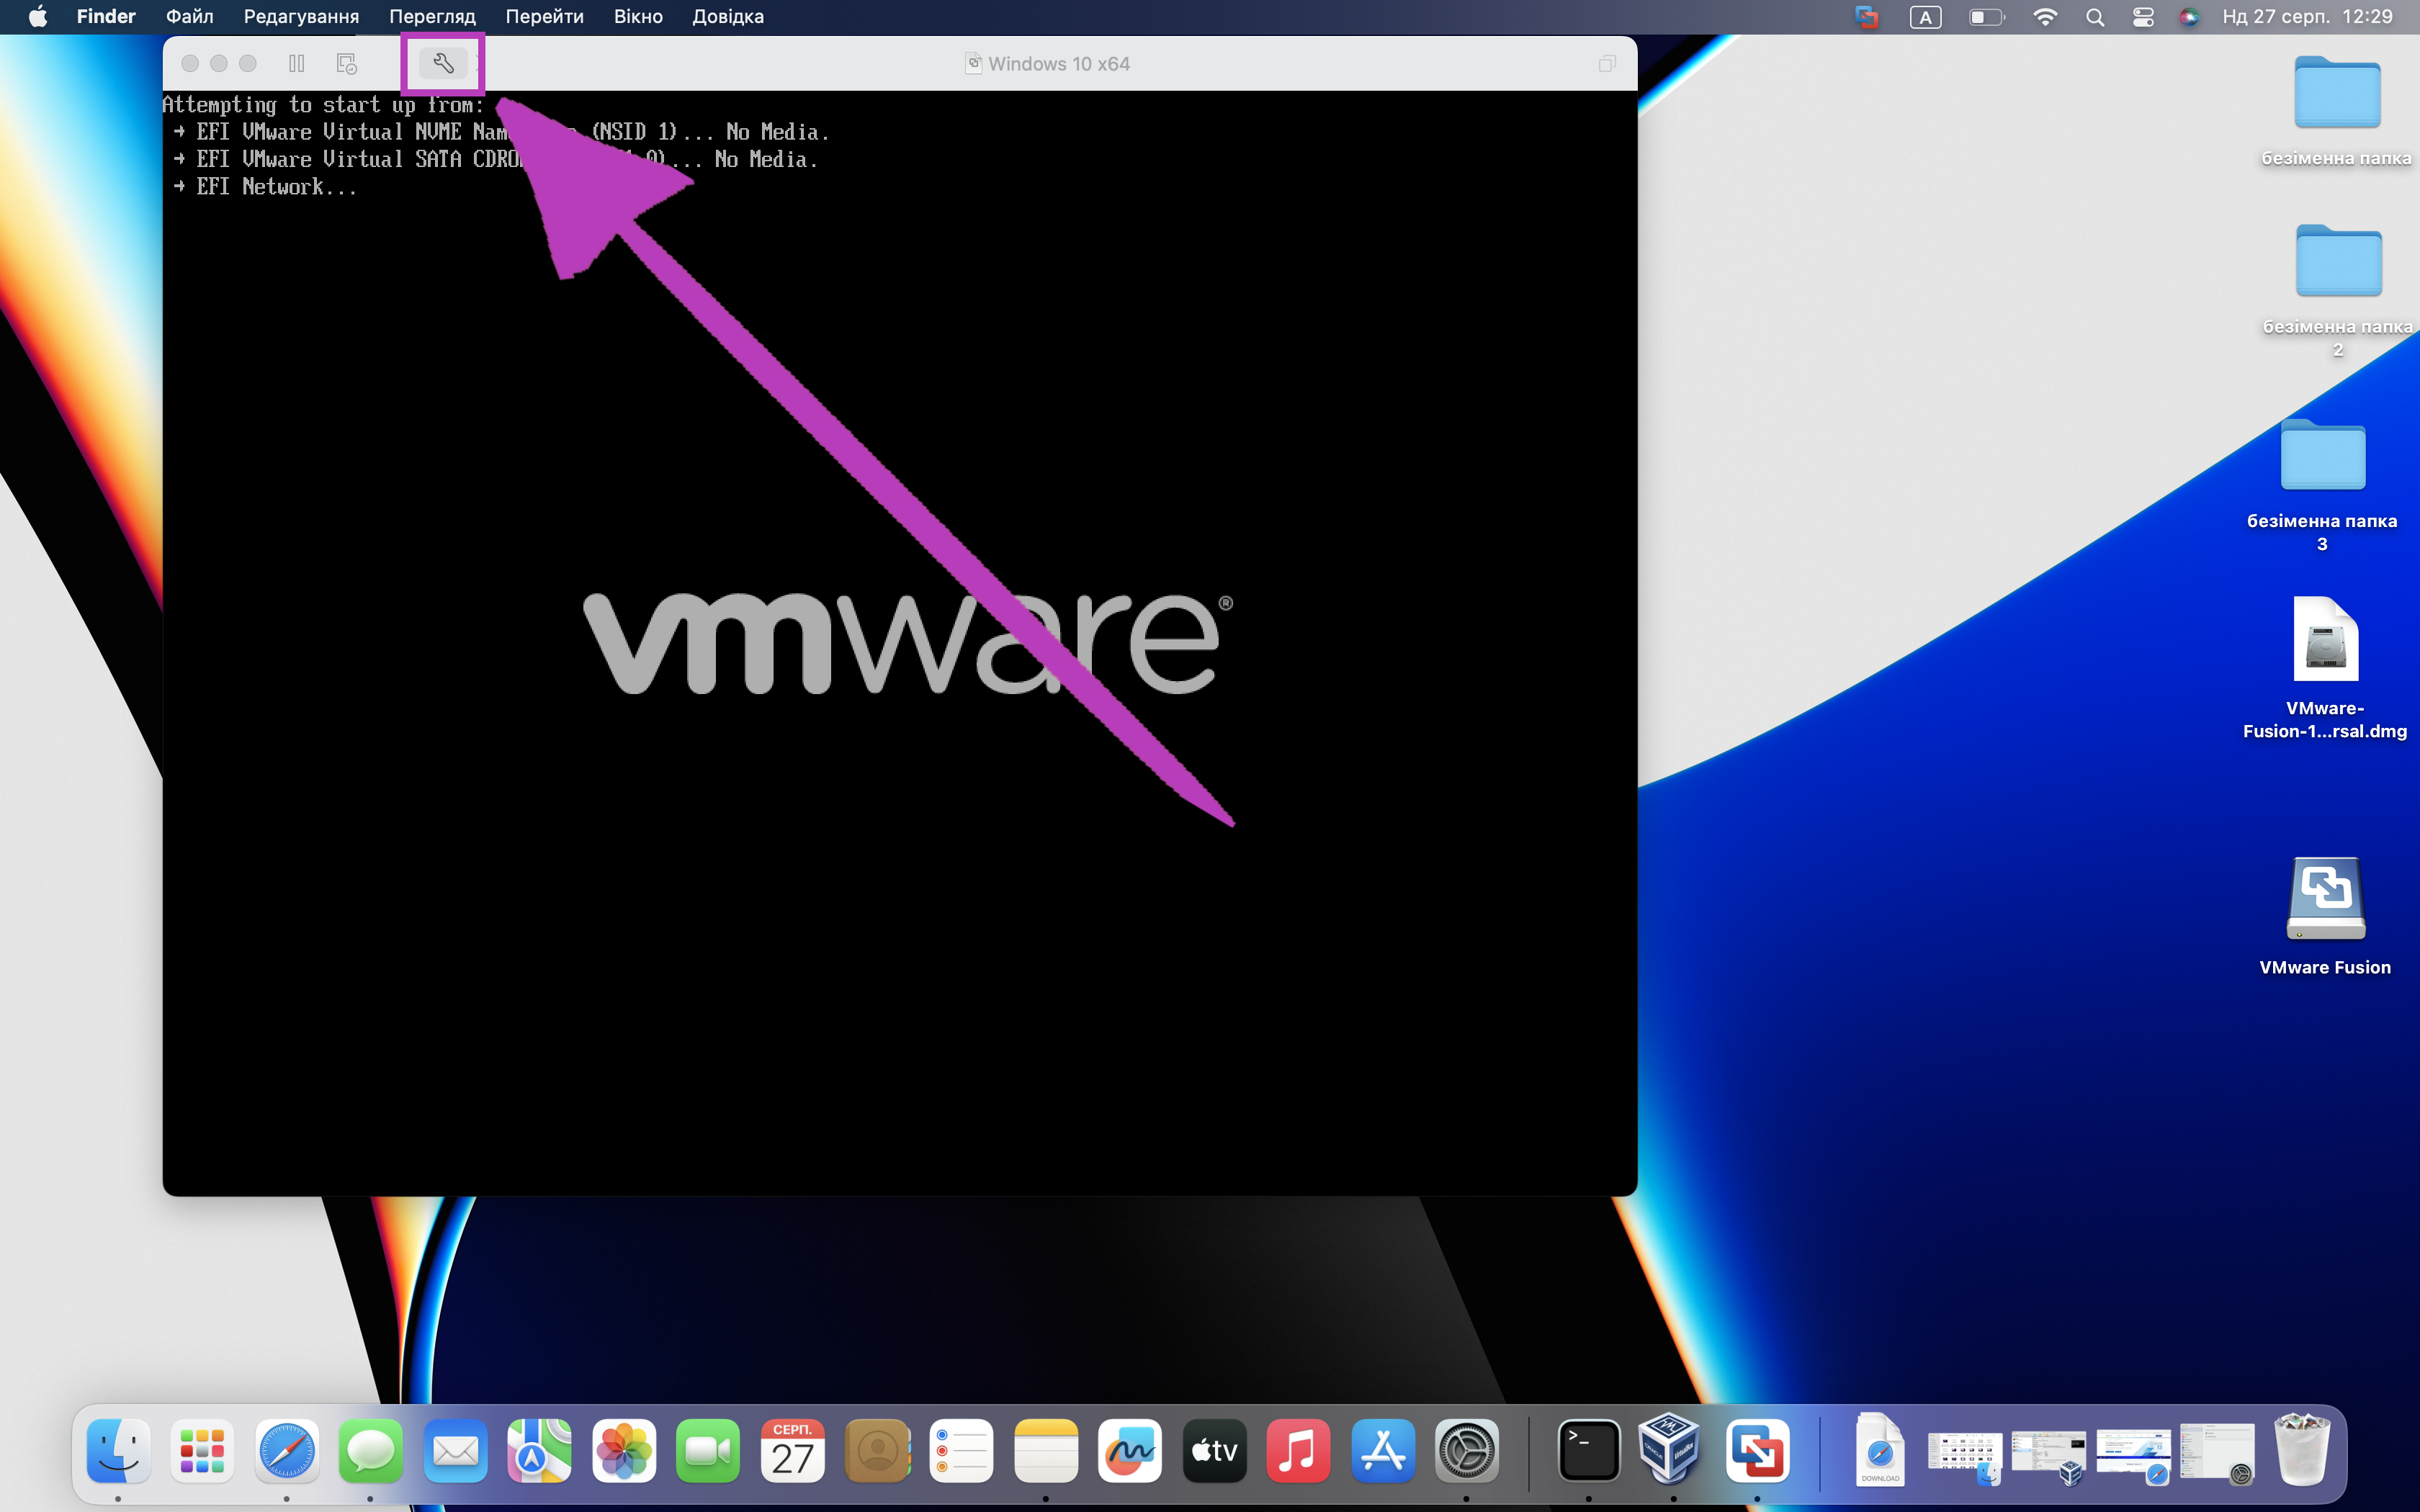This screenshot has height=1512, width=2420.
Task: Open the Finder menu in the menu bar
Action: 106,16
